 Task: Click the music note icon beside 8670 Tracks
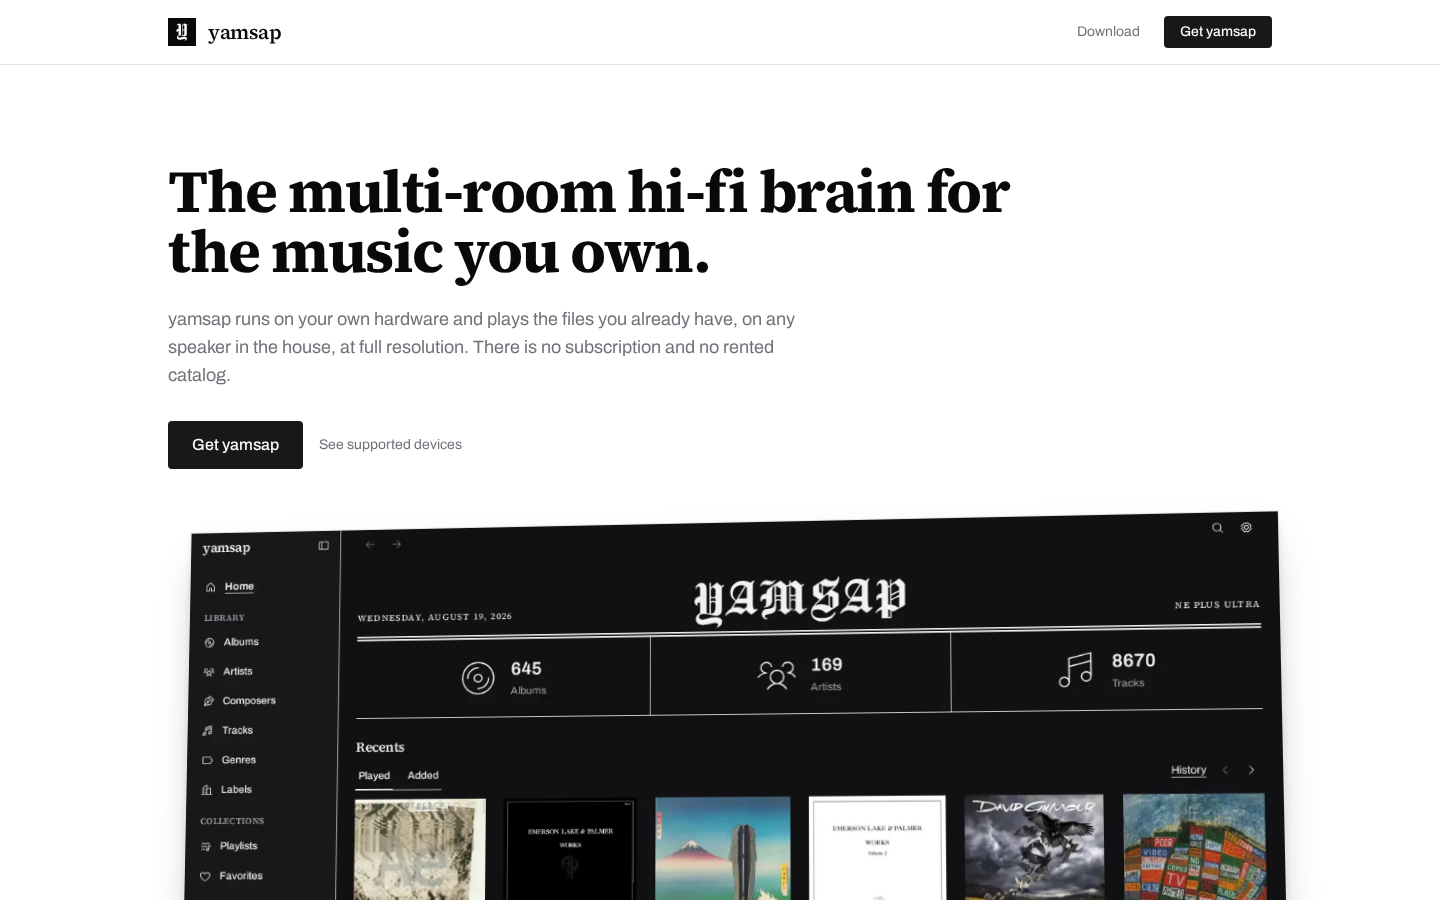[x=1076, y=670]
